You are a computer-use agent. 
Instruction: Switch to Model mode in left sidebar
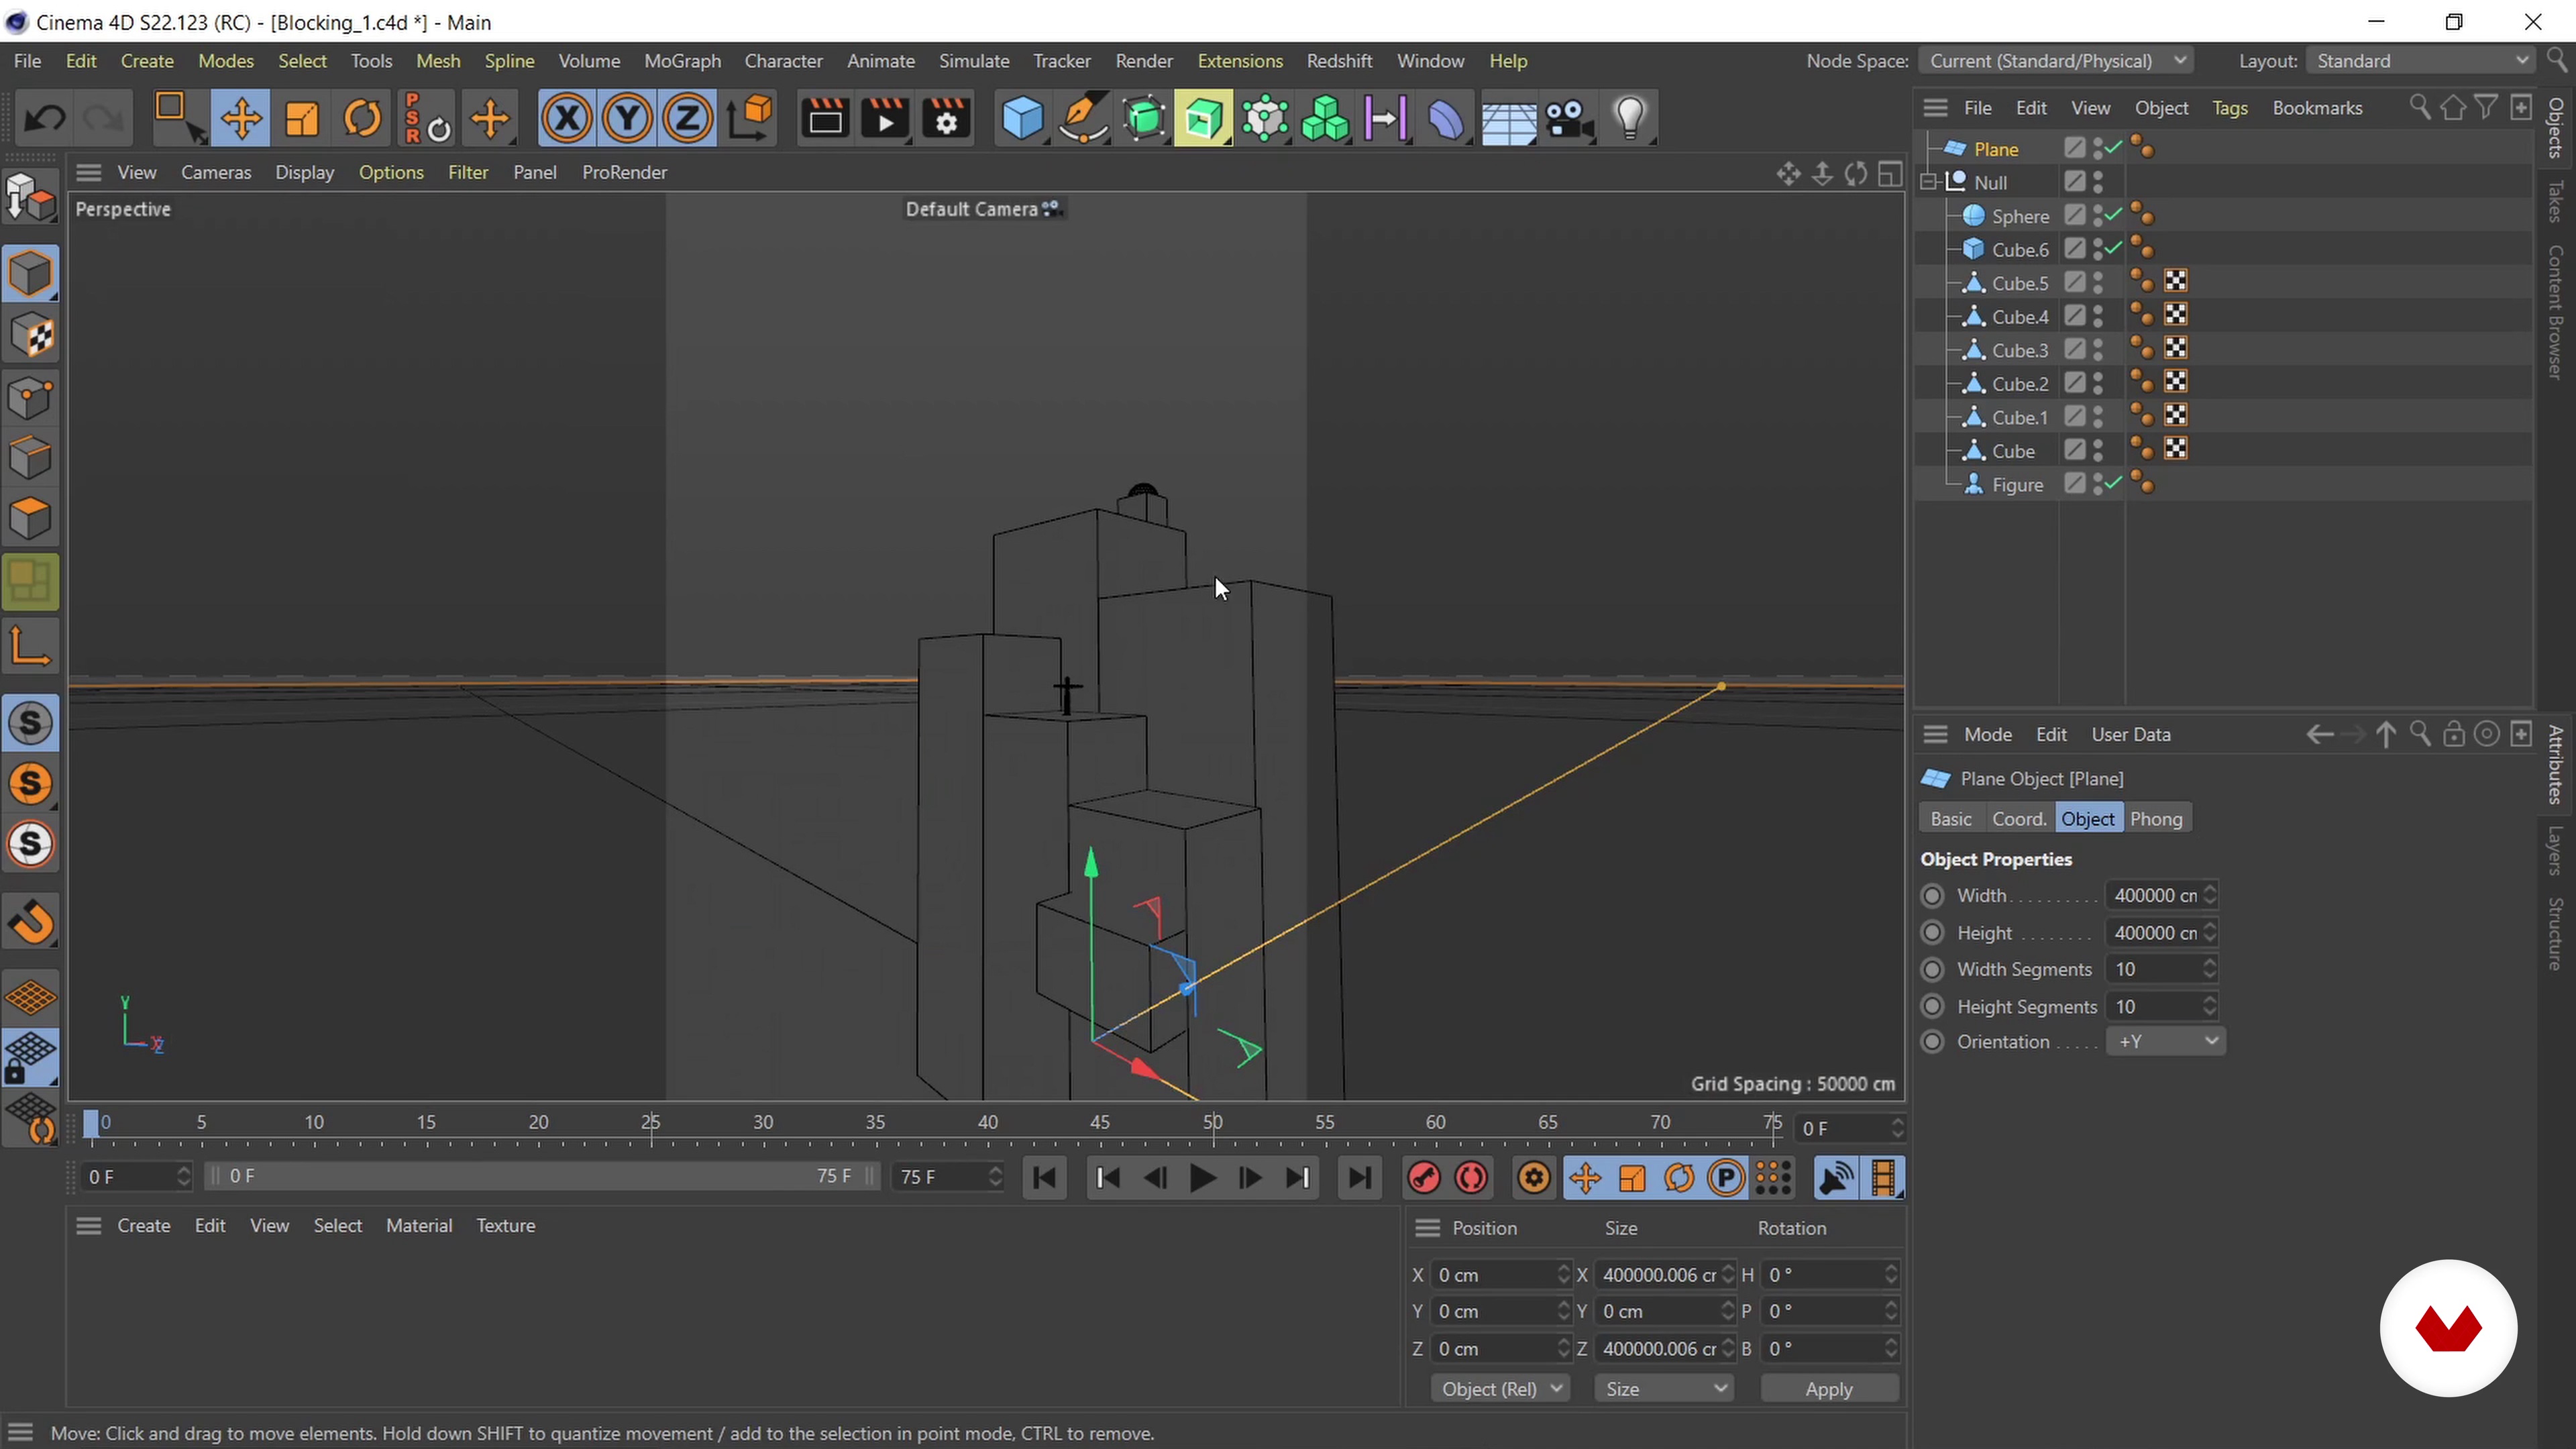point(31,274)
